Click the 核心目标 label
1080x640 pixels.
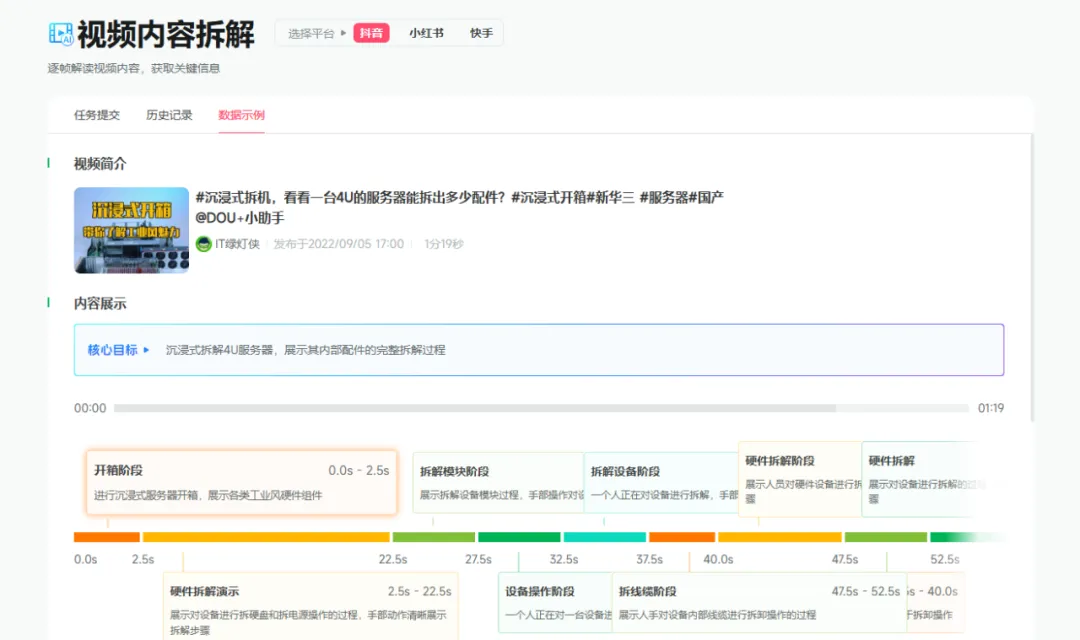[112, 350]
